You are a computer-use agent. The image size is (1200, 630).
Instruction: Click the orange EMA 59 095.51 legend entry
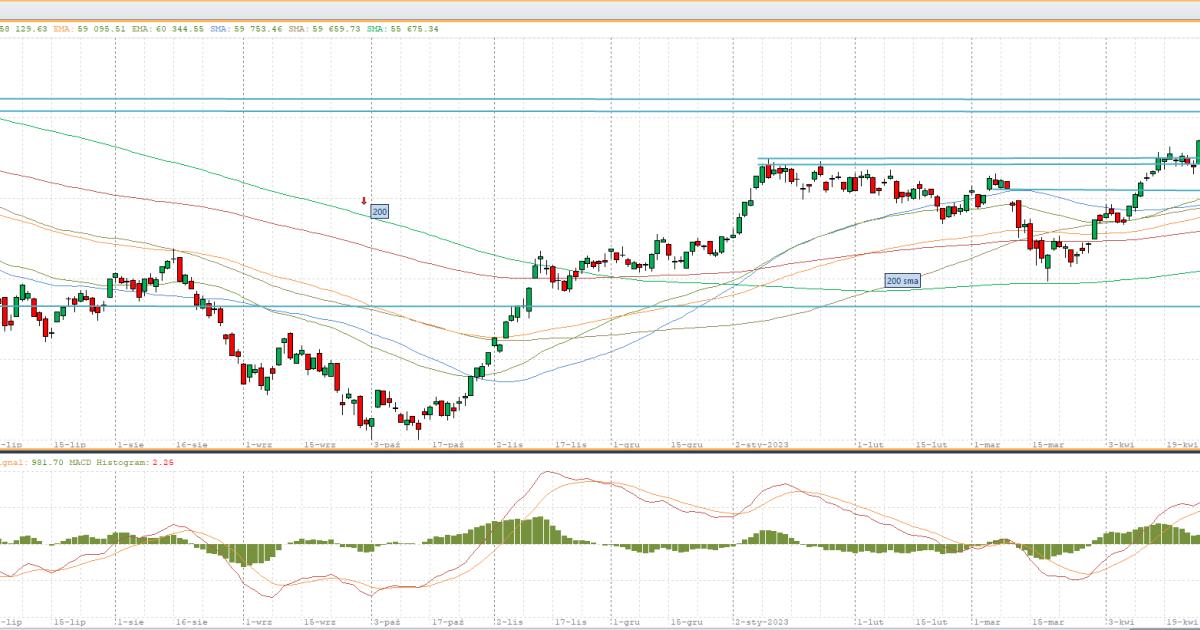coord(102,29)
